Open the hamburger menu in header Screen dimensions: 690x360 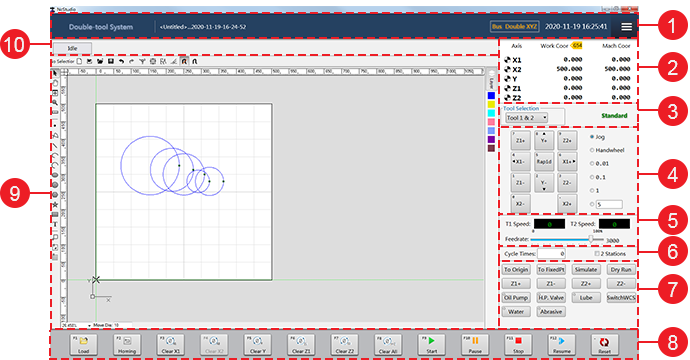coord(627,27)
